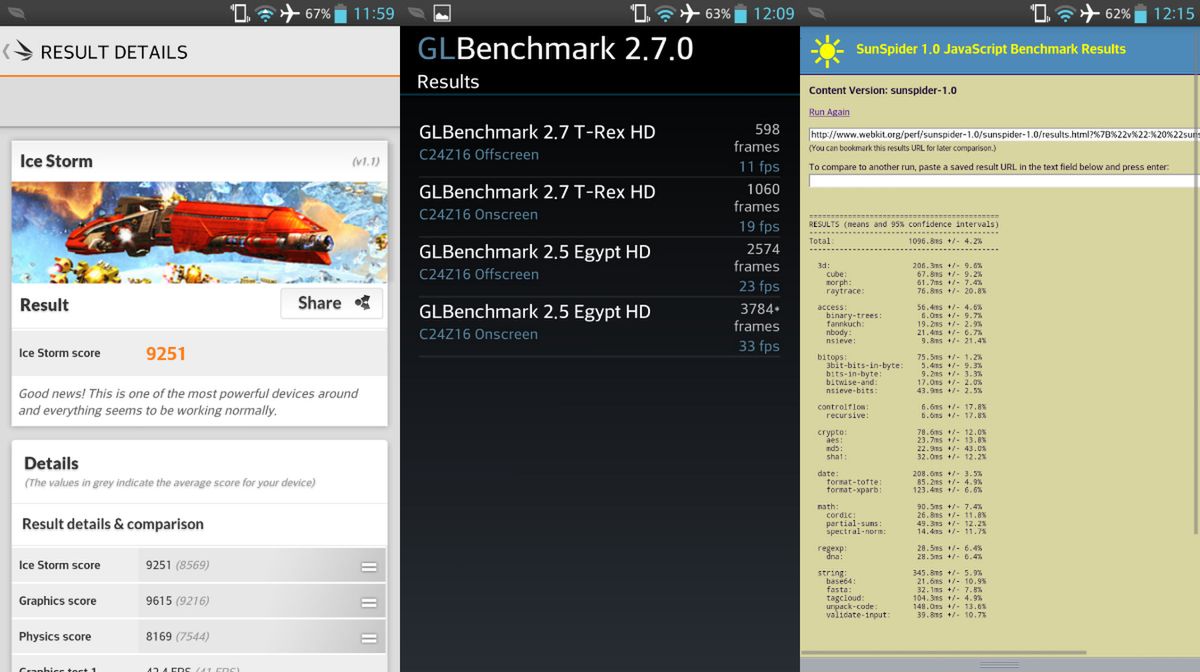Screen dimensions: 1200x672
Task: Expand the Graphics score 9615 row
Action: click(199, 601)
